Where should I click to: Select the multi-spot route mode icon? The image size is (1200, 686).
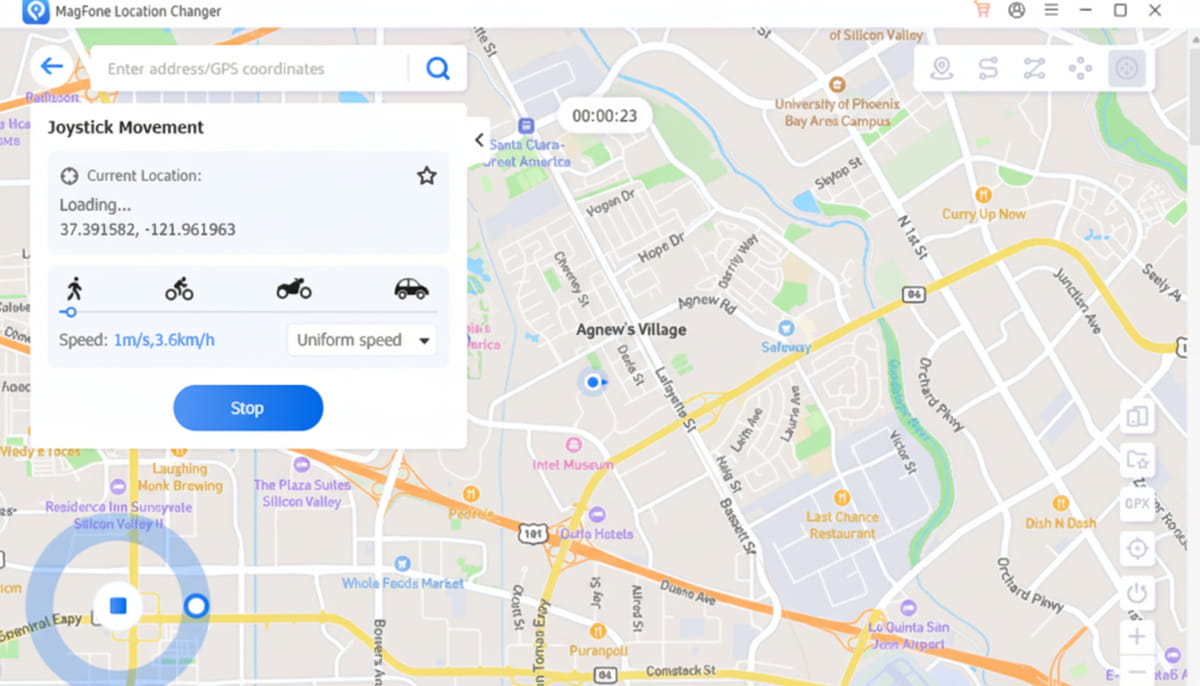tap(1034, 68)
